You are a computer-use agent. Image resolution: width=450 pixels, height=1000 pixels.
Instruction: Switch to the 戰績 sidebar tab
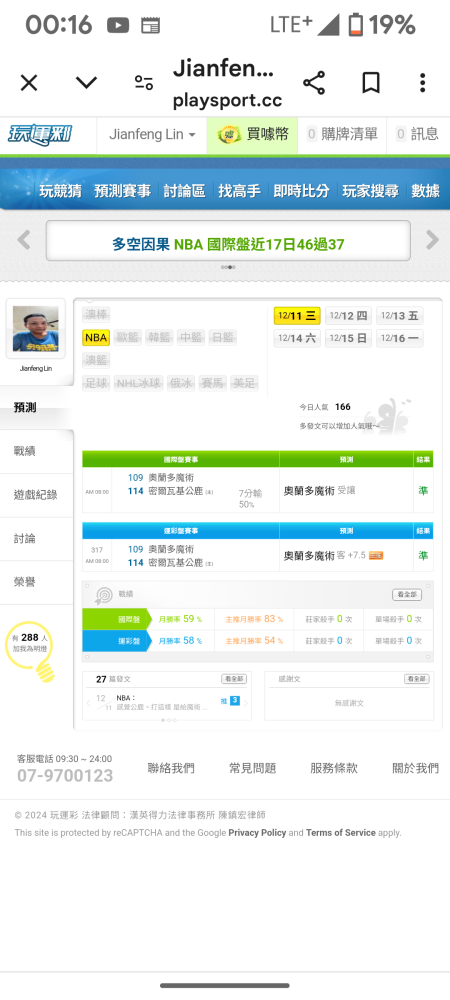click(x=36, y=451)
